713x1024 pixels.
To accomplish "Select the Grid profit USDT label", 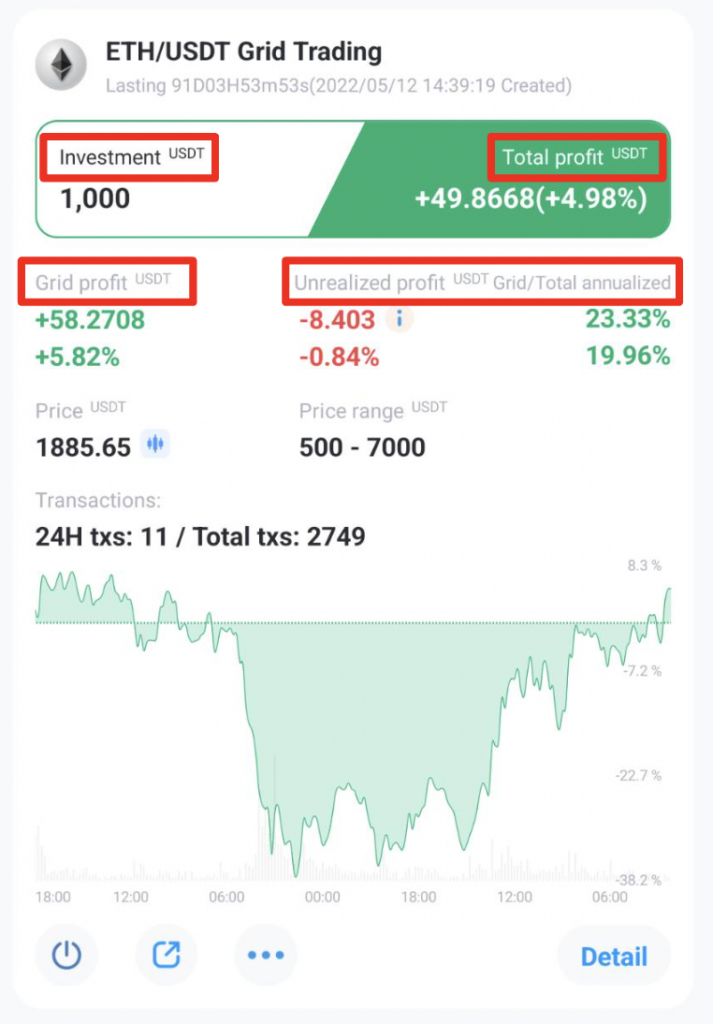I will point(103,282).
